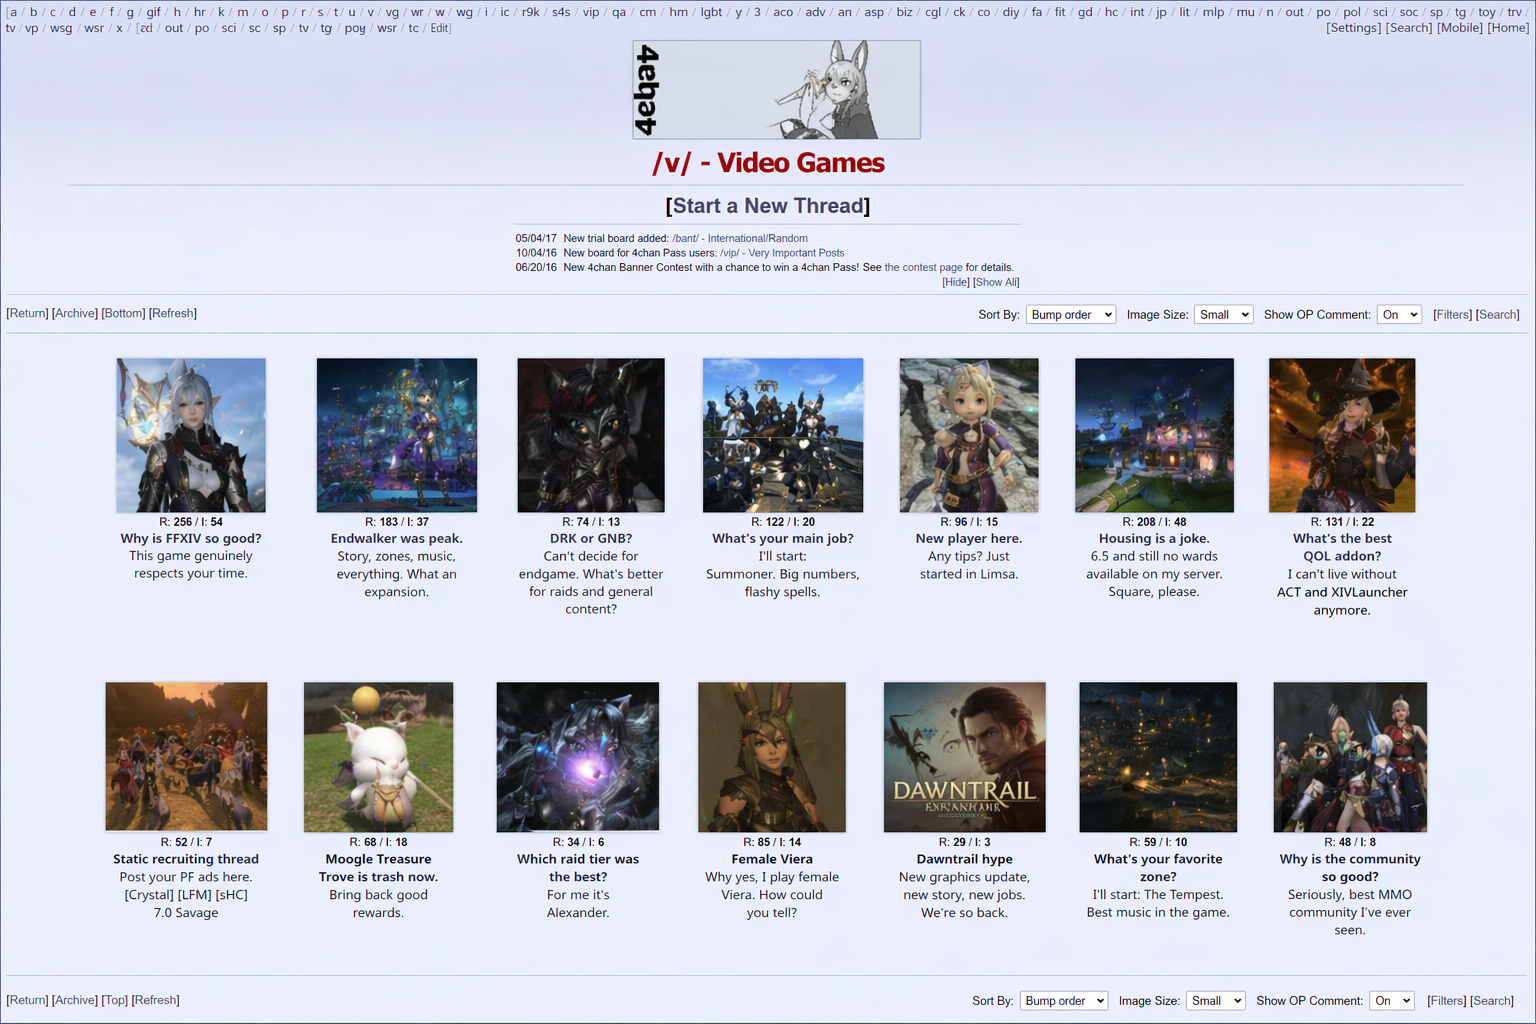Hide the announcements with Hide link
This screenshot has width=1536, height=1024.
point(956,283)
